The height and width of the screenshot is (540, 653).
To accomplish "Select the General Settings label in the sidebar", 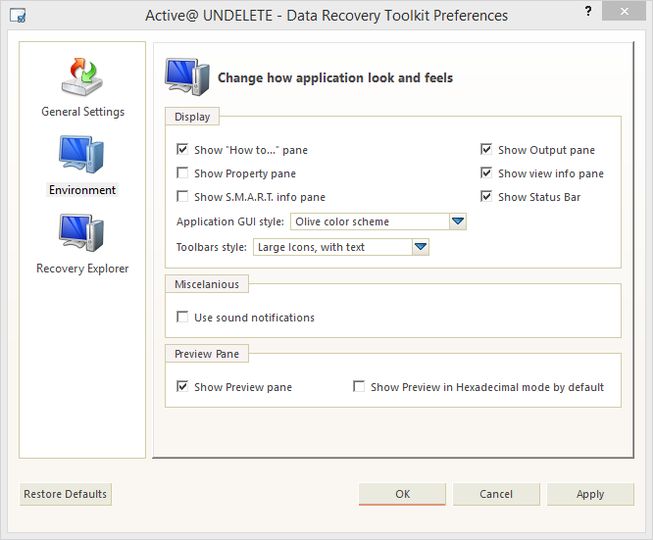I will [x=83, y=112].
